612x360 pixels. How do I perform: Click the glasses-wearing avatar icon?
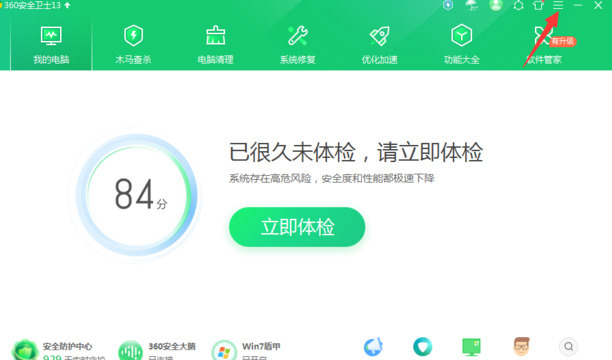click(x=521, y=347)
